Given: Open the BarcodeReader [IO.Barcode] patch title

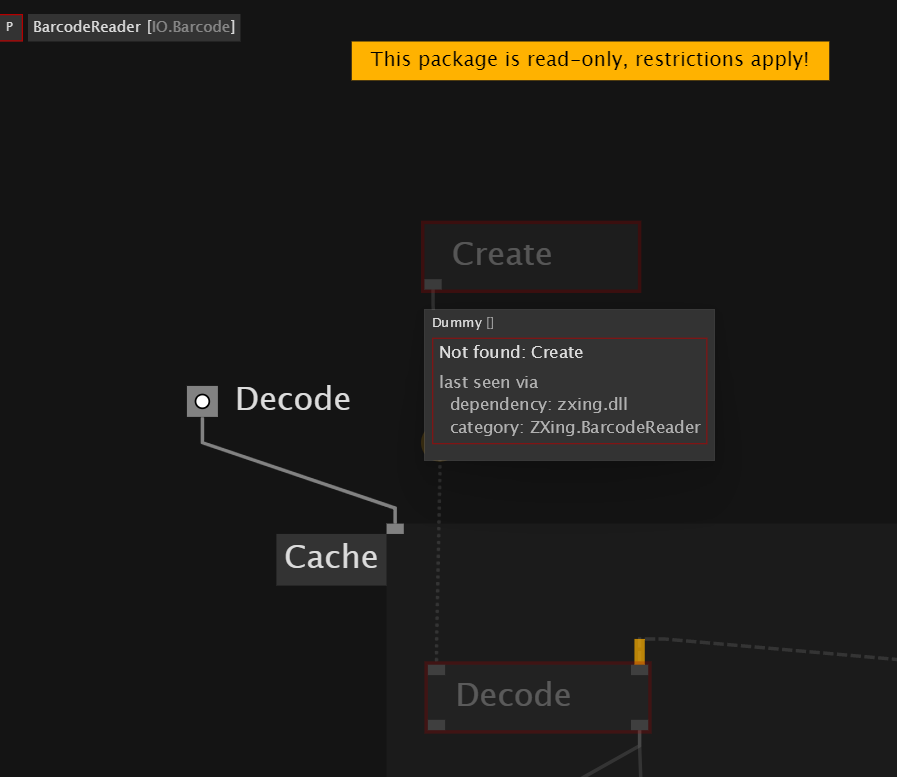Looking at the screenshot, I should pos(134,27).
